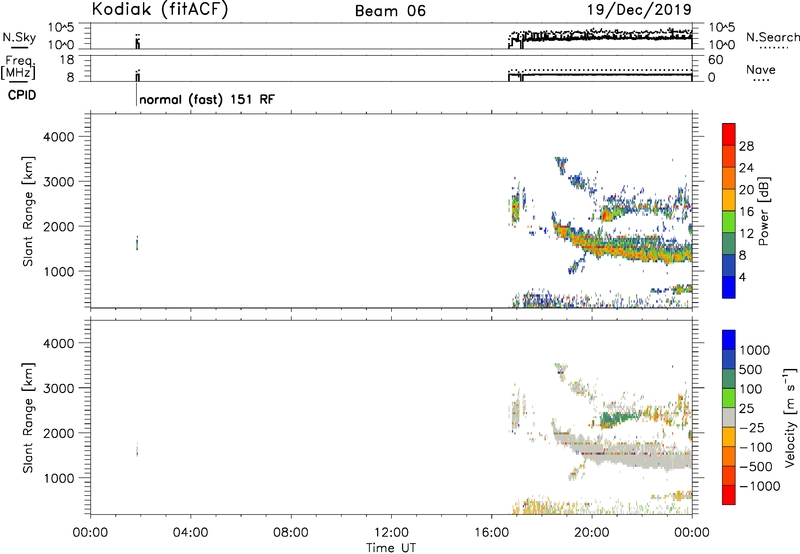Click the "-100" tick on the Velocity color bar
Screen dimensions: 800x554
[756, 447]
